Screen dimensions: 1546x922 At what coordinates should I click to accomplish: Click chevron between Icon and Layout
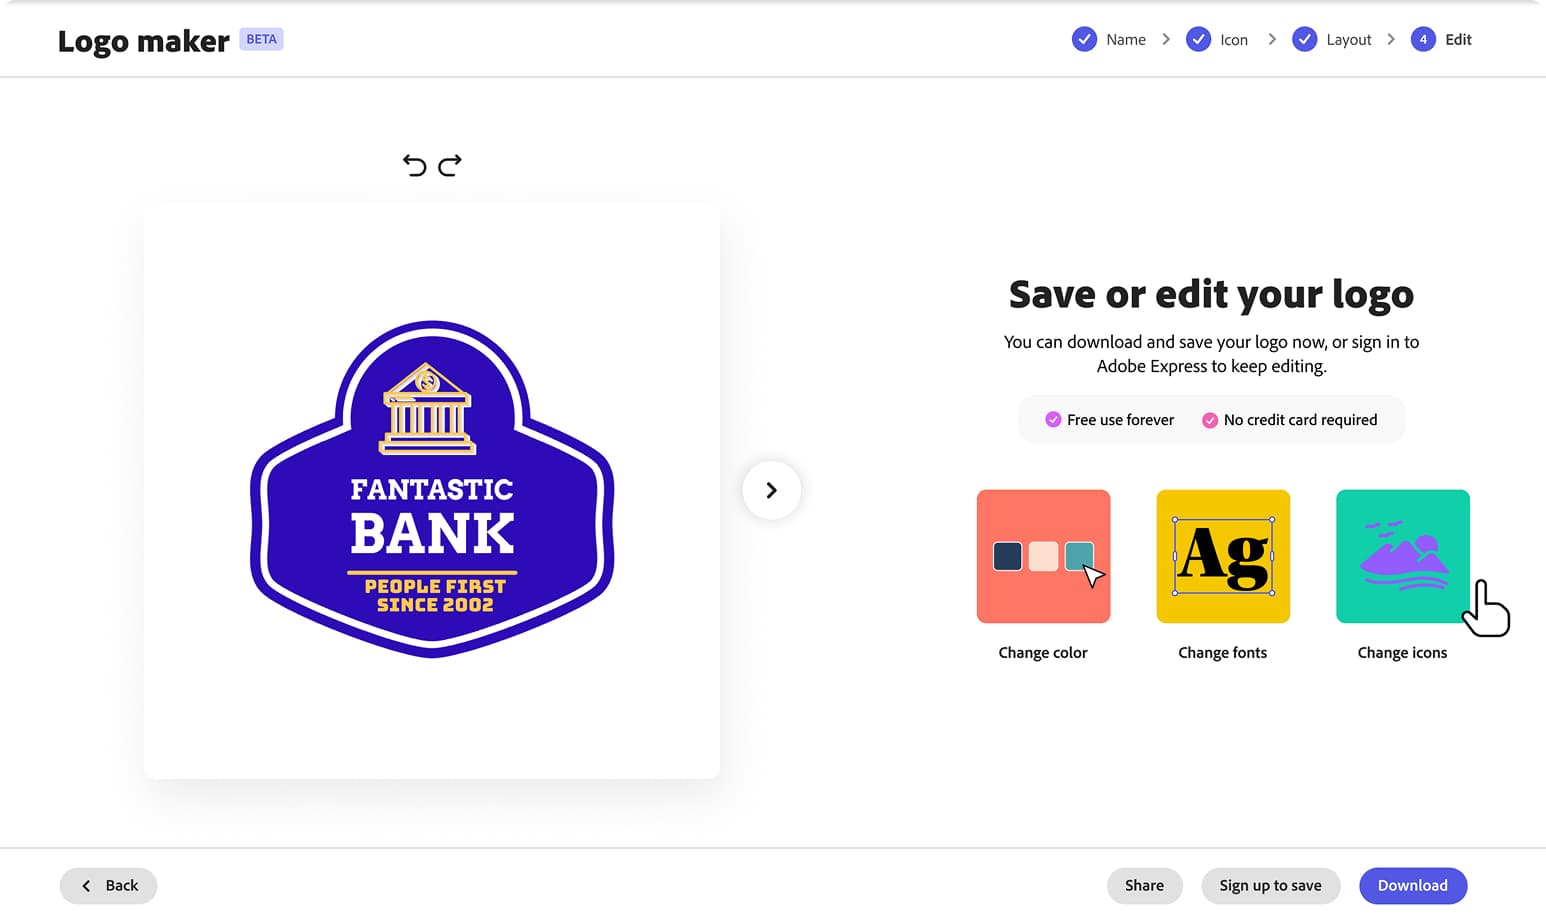click(x=1272, y=40)
